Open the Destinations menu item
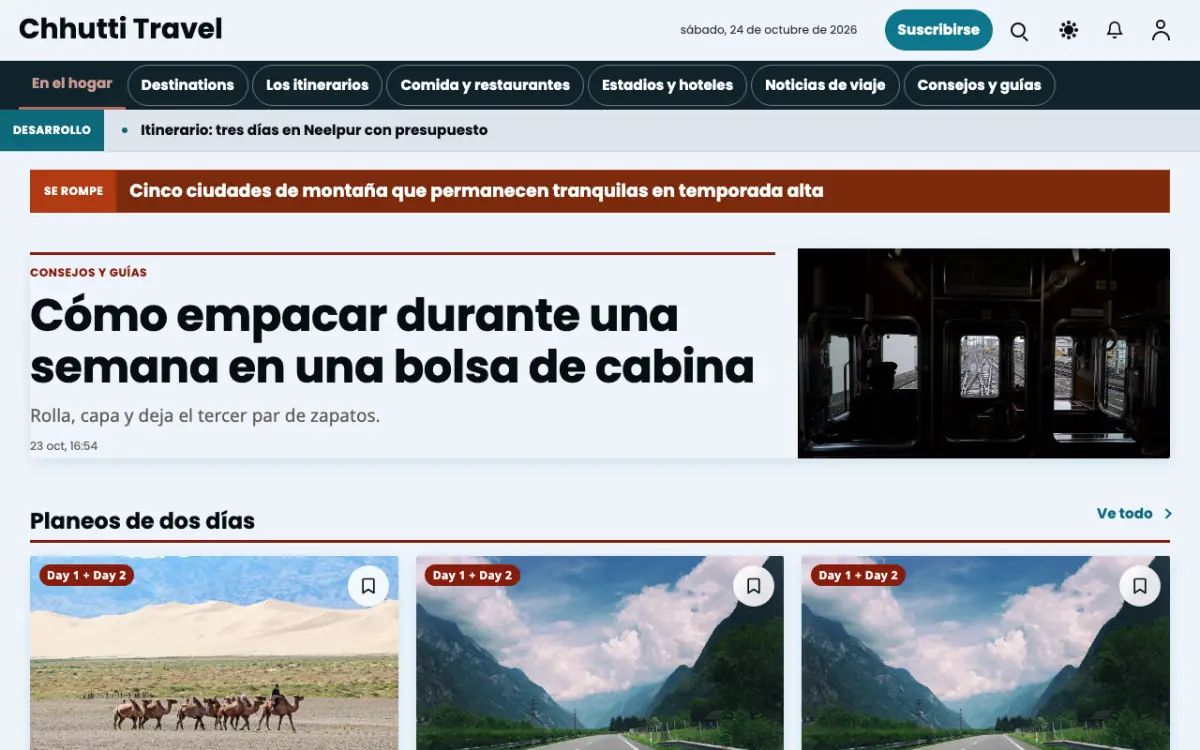 pos(187,85)
